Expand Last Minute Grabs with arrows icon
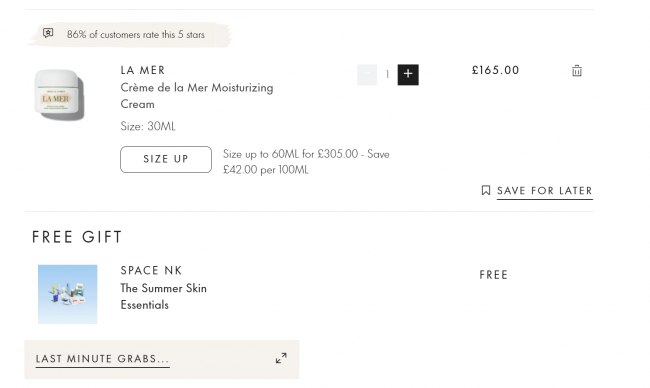This screenshot has height=388, width=650. (281, 358)
